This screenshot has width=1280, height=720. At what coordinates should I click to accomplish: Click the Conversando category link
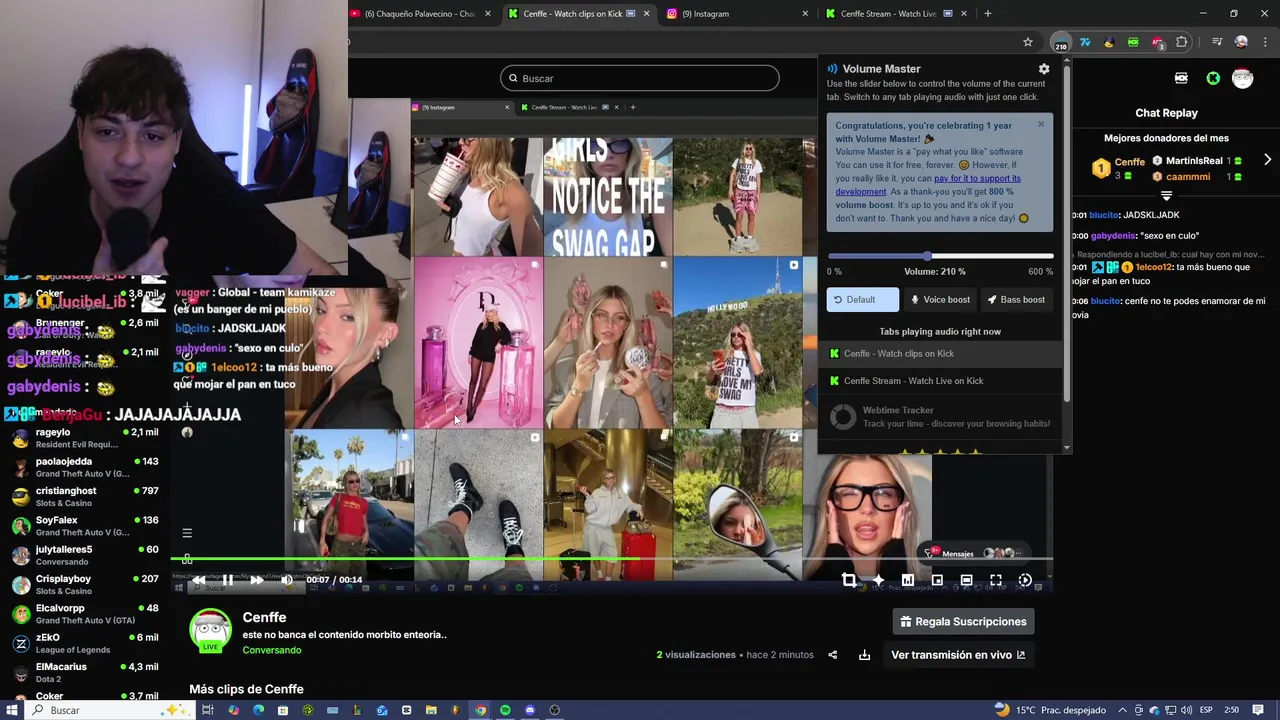coord(272,650)
